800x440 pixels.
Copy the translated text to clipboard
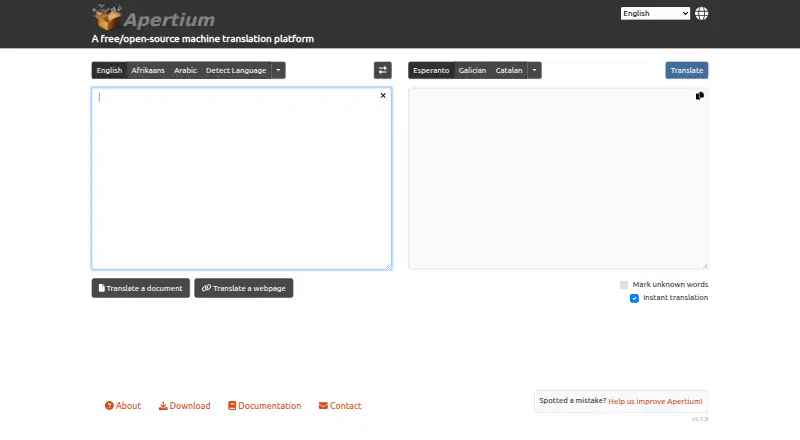[x=699, y=96]
